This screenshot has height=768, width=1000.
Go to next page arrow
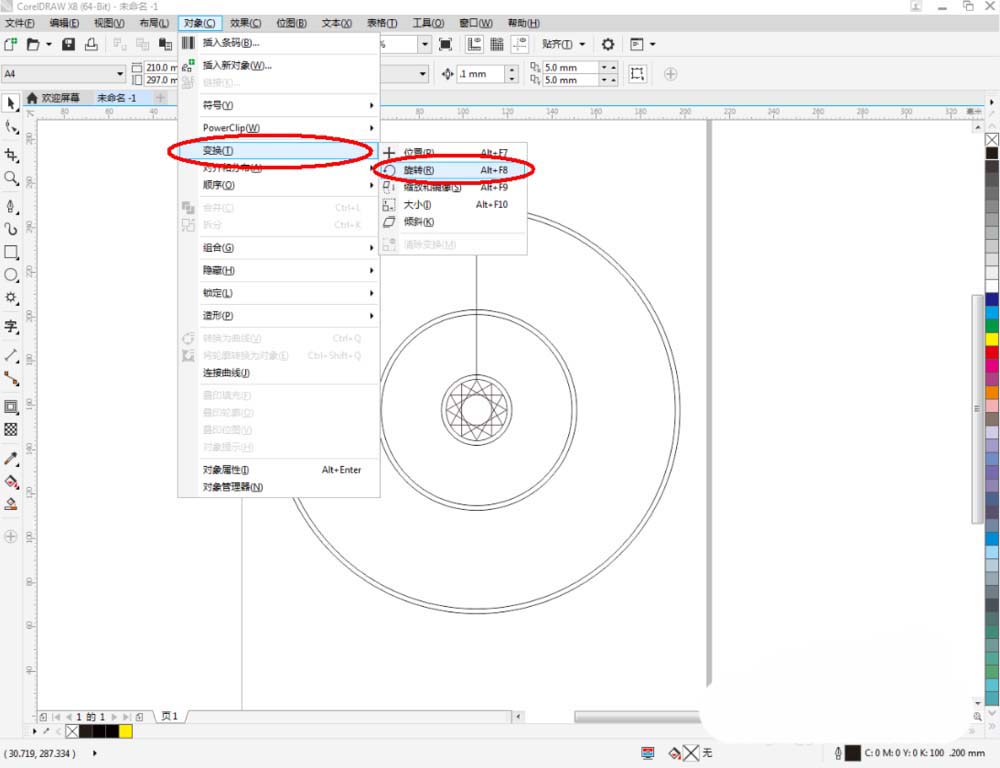[x=114, y=717]
